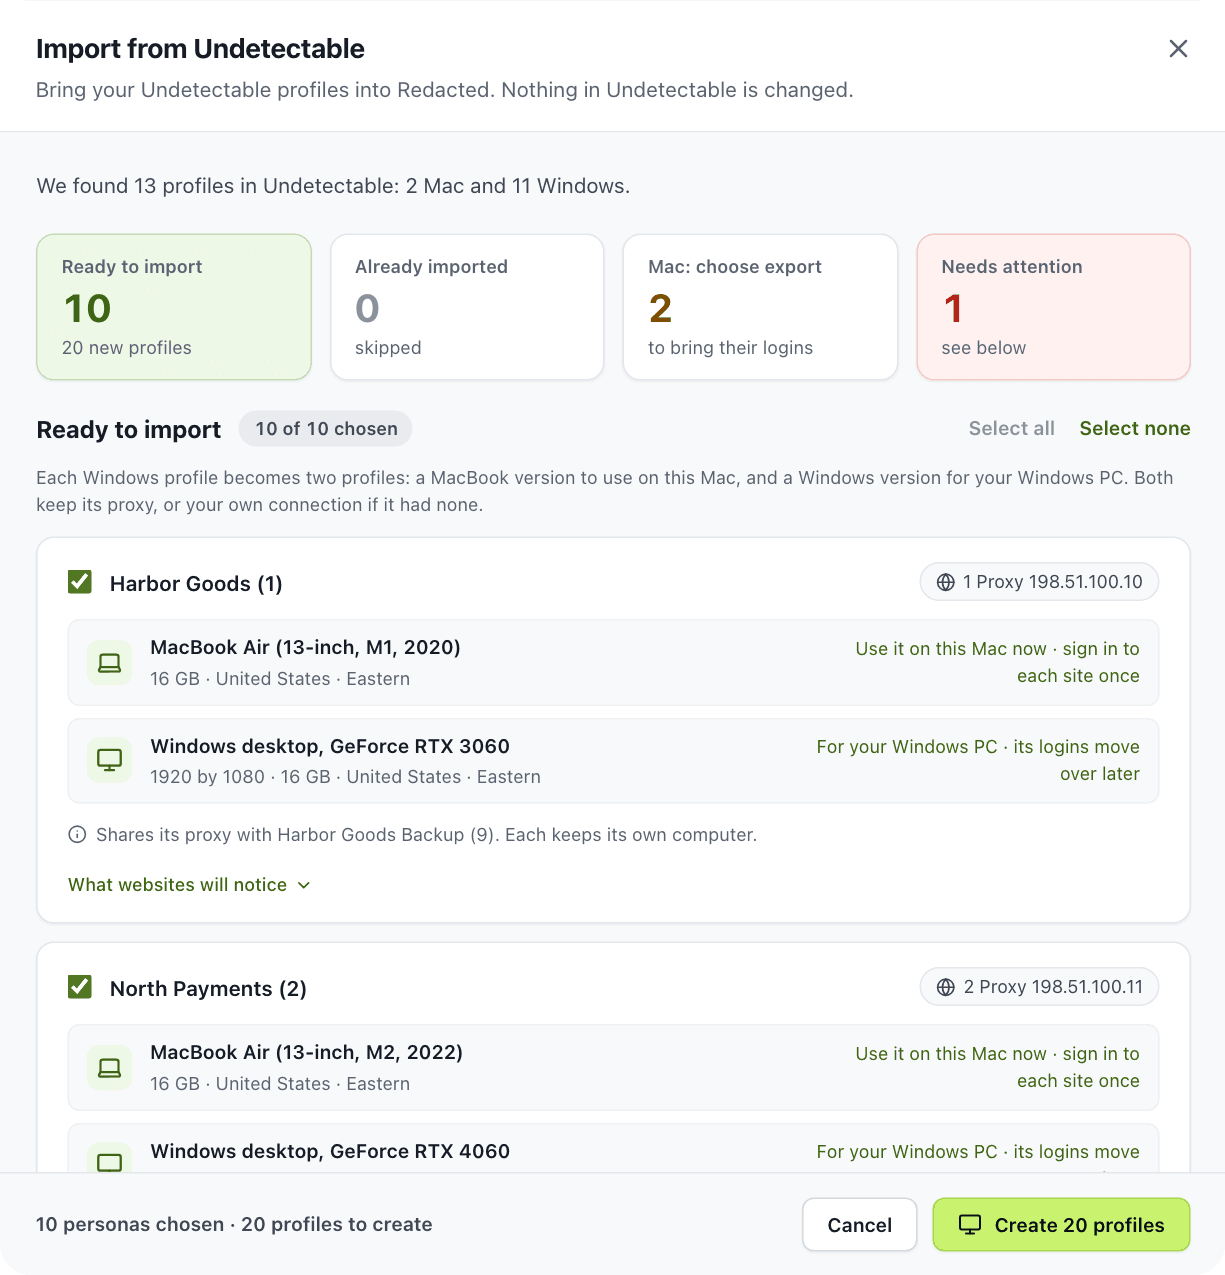Click Select none link
The height and width of the screenshot is (1275, 1225).
[x=1135, y=429]
